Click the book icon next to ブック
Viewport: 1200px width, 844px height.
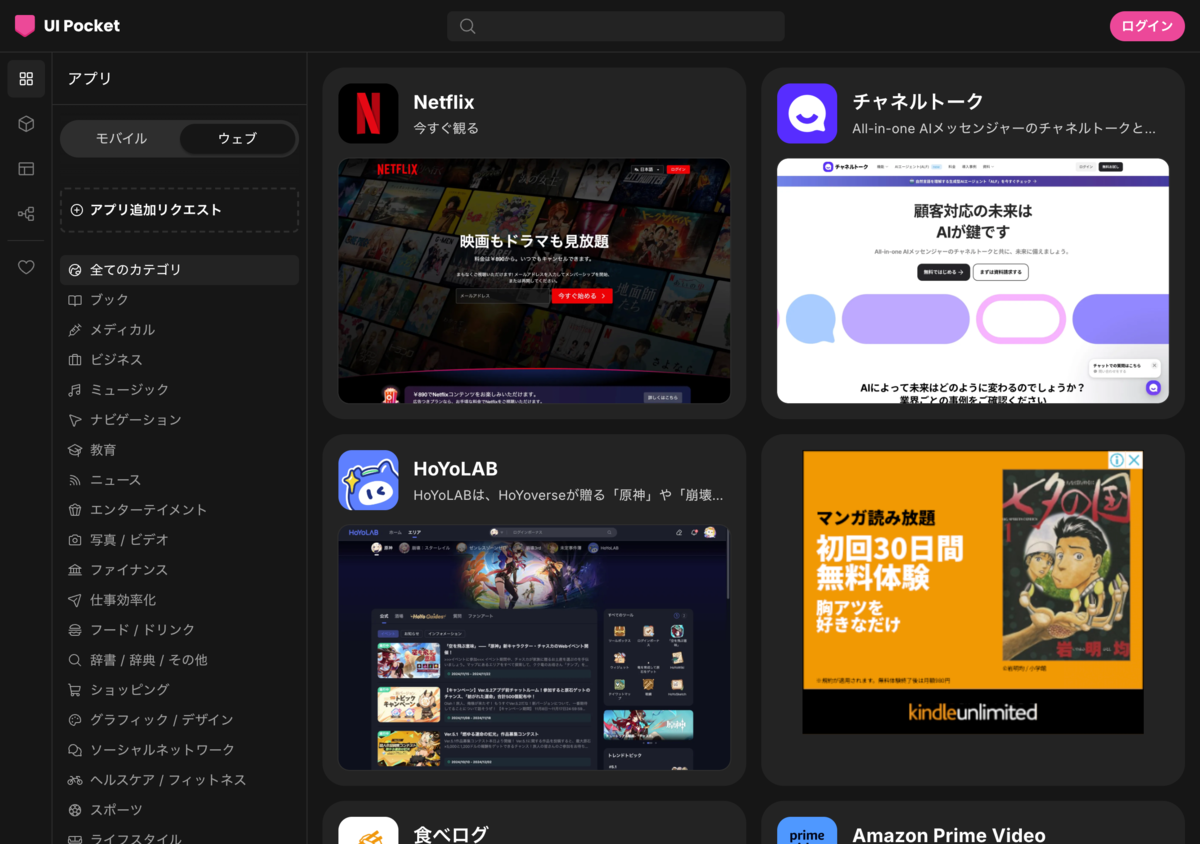[75, 300]
